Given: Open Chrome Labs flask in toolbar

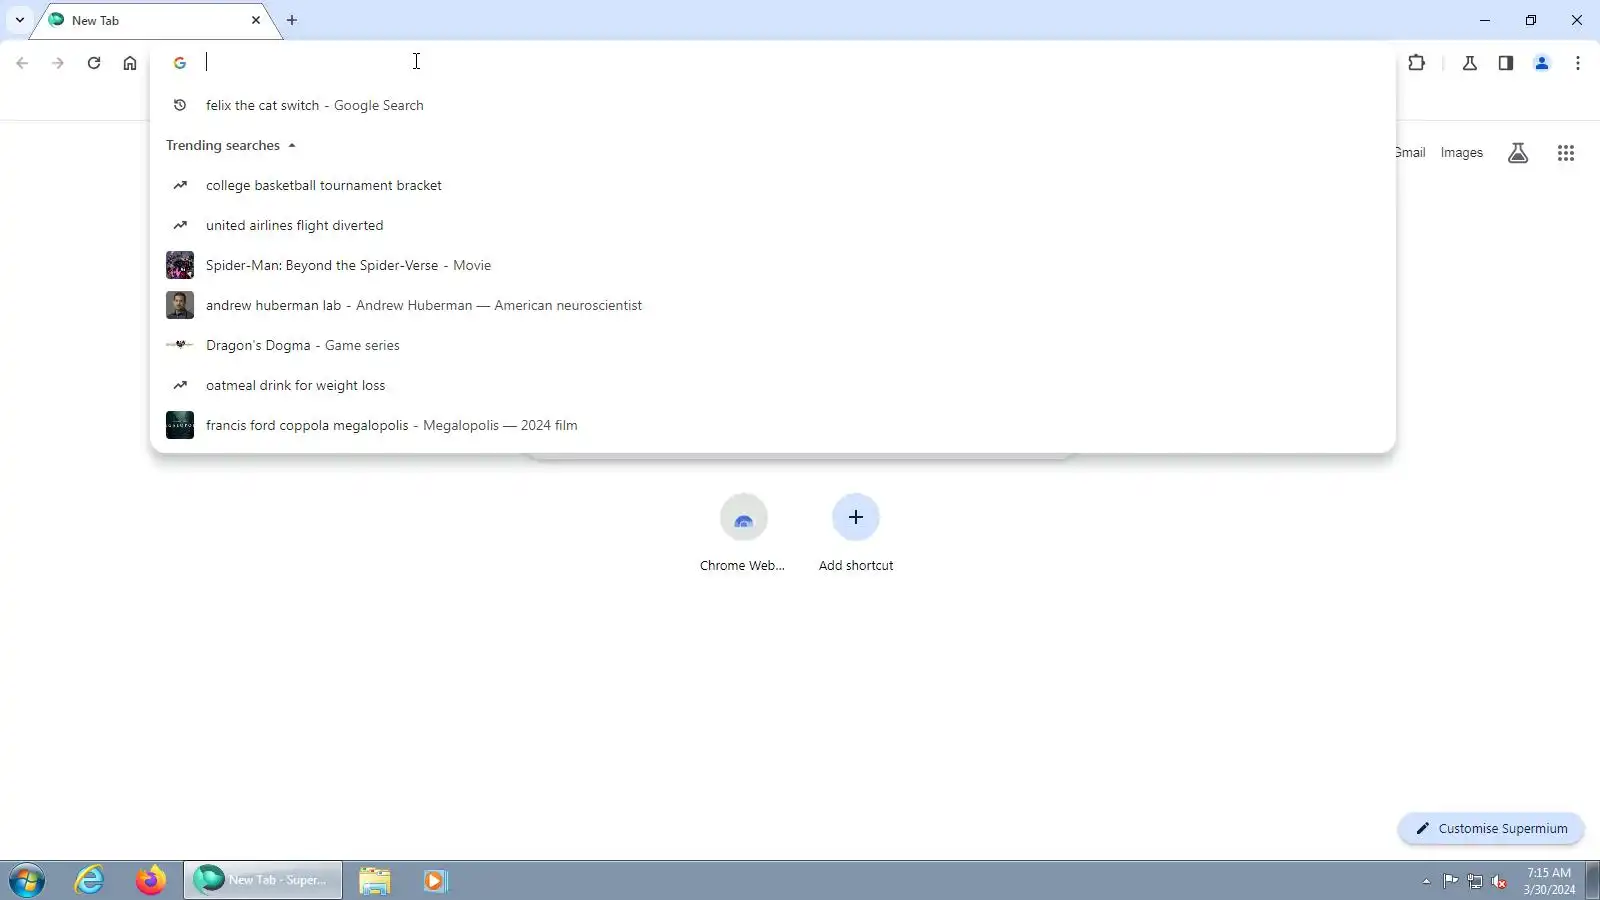Looking at the screenshot, I should coord(1470,63).
